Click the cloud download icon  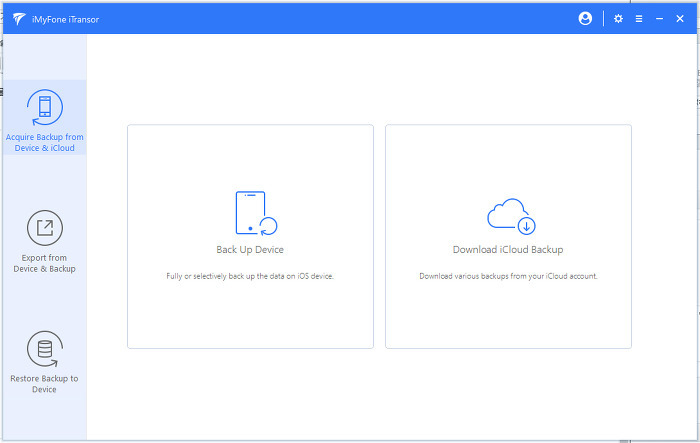click(511, 216)
